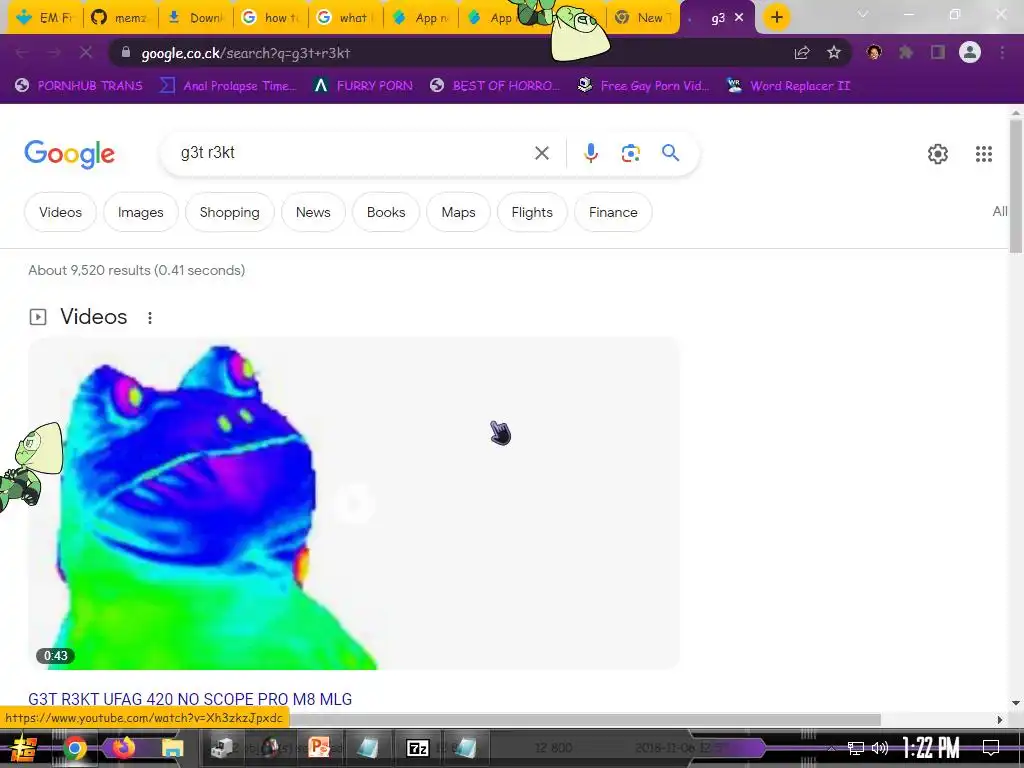The image size is (1024, 768).
Task: Open the Chrome extensions puzzle icon
Action: click(905, 53)
